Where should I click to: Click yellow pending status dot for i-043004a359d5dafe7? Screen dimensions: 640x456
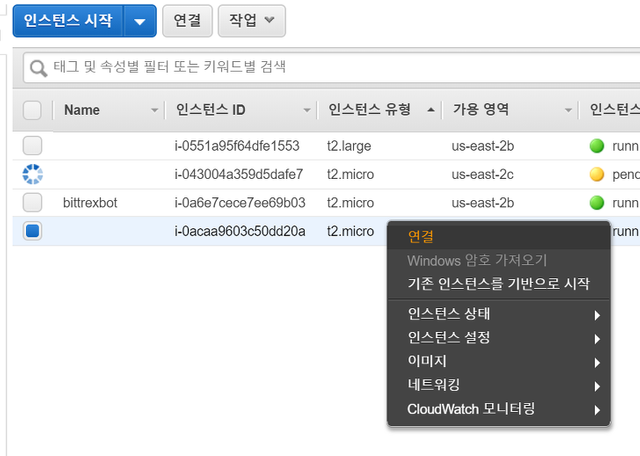pyautogui.click(x=597, y=174)
